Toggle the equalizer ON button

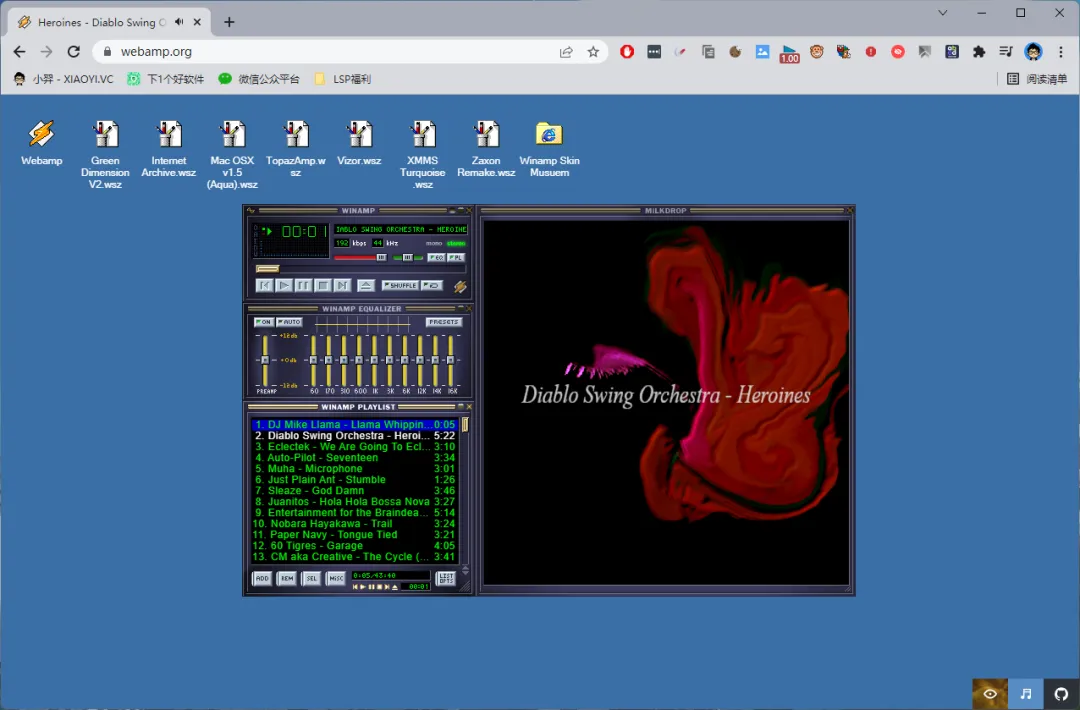point(264,322)
